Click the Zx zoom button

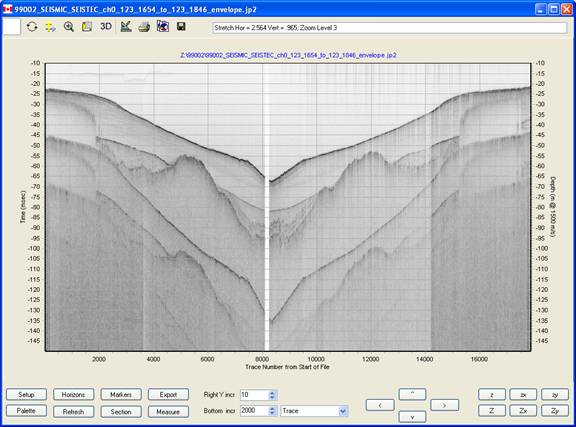coord(523,411)
